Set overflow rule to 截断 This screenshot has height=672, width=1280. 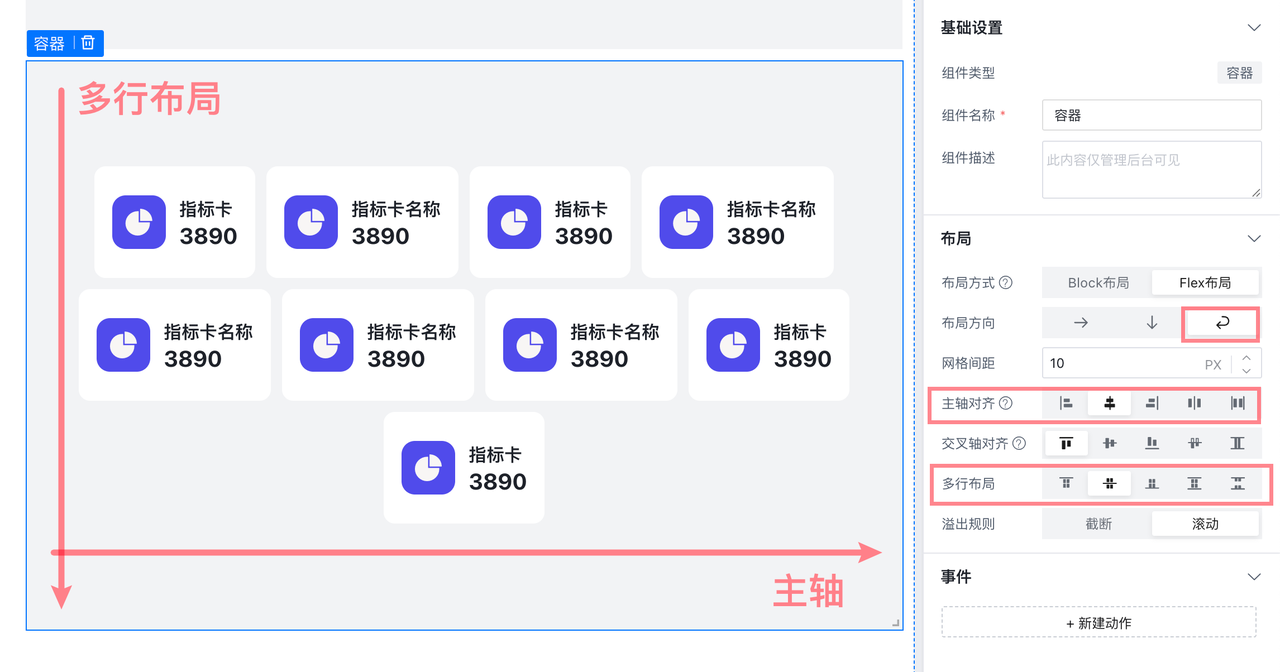click(1097, 524)
